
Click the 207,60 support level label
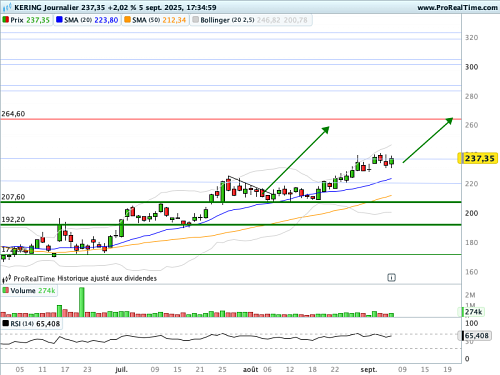click(x=13, y=197)
